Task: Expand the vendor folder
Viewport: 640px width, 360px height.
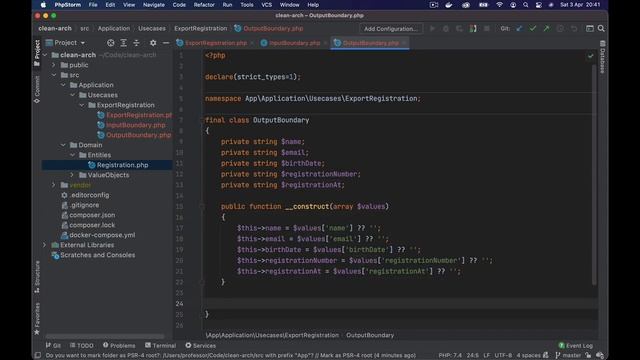Action: coord(53,185)
